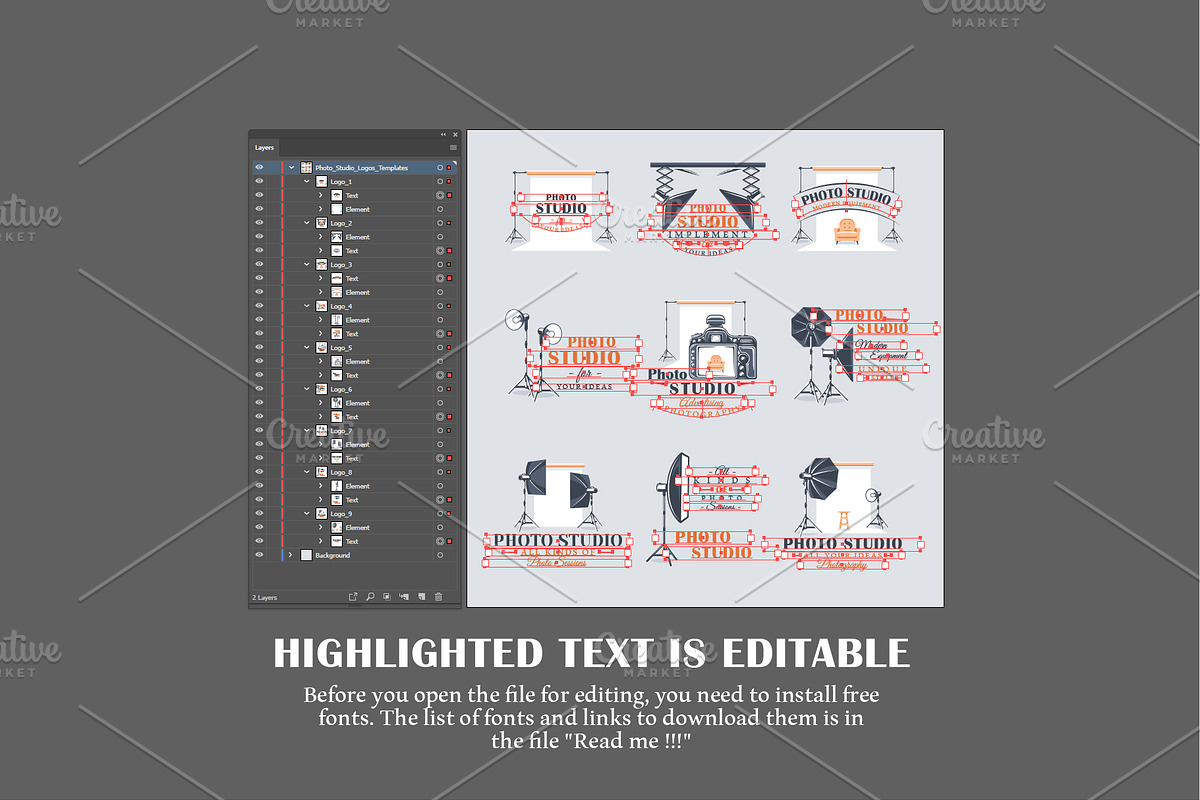Click the target circle of Logo_3
The width and height of the screenshot is (1200, 800).
click(x=440, y=265)
